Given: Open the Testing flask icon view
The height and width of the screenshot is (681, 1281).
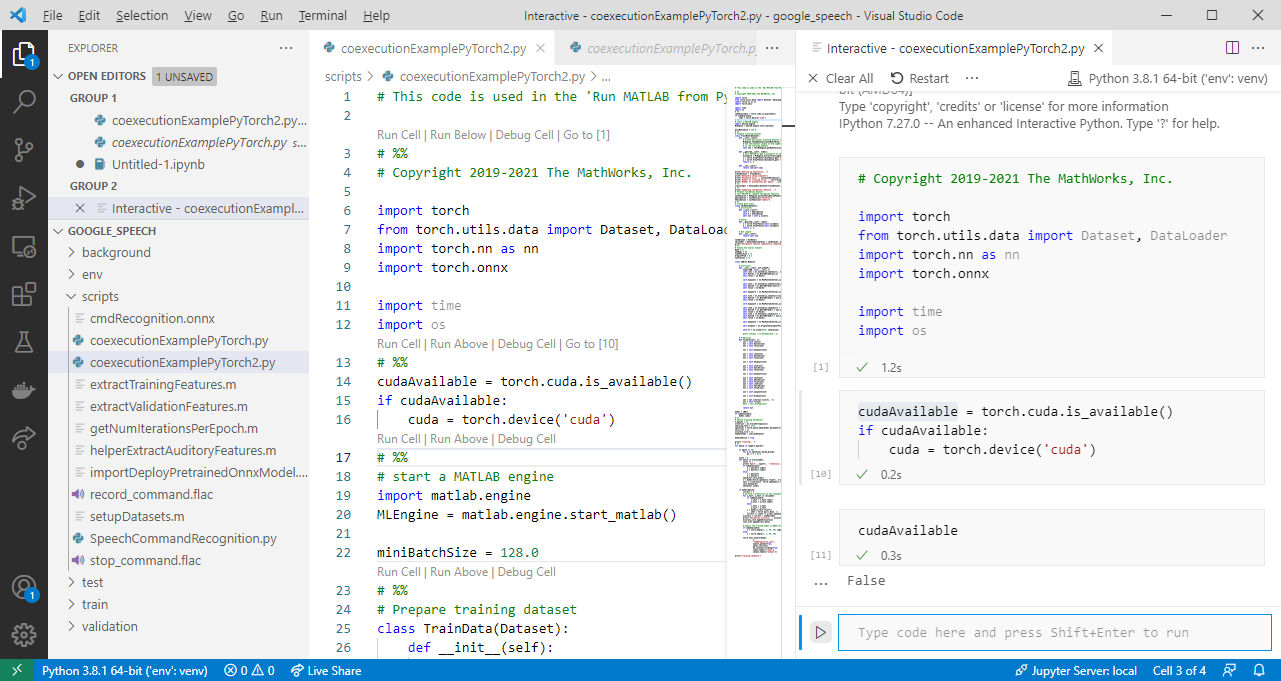Looking at the screenshot, I should (x=24, y=342).
